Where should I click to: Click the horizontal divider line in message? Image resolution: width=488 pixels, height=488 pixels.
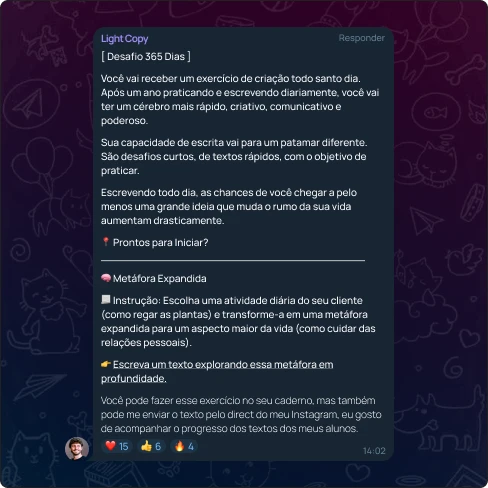click(x=233, y=260)
